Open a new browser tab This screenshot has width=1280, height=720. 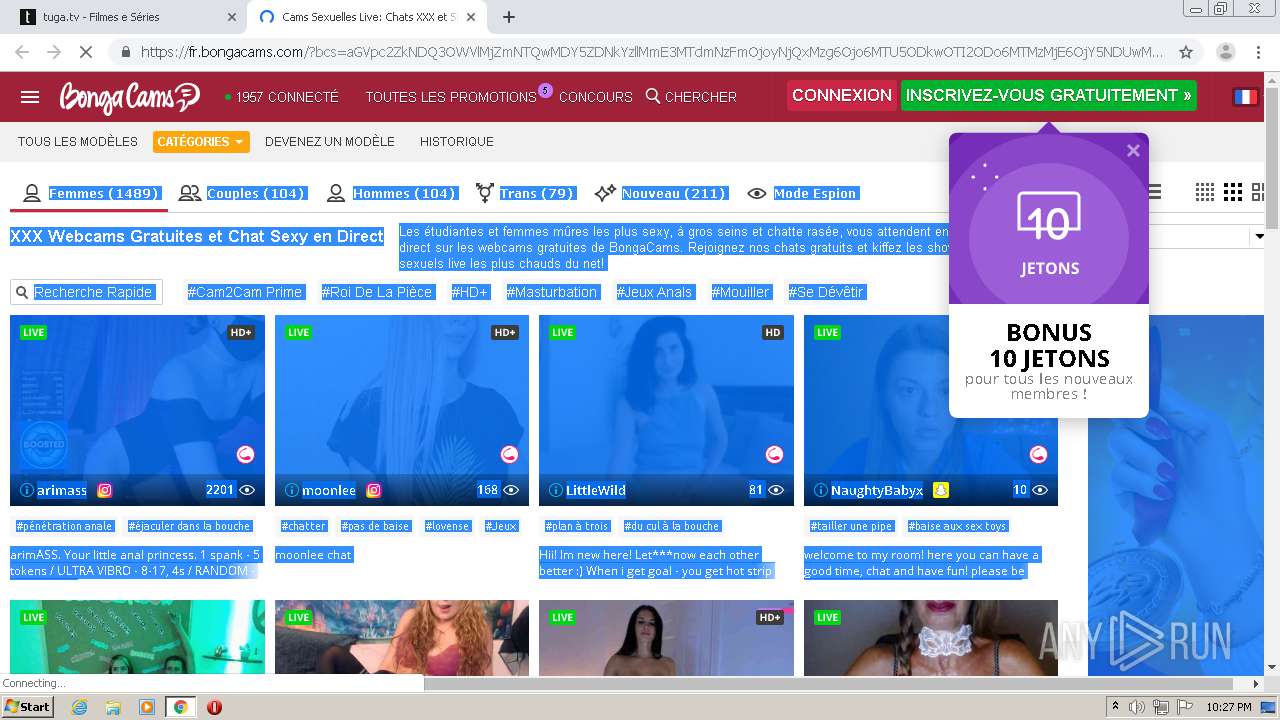click(508, 17)
